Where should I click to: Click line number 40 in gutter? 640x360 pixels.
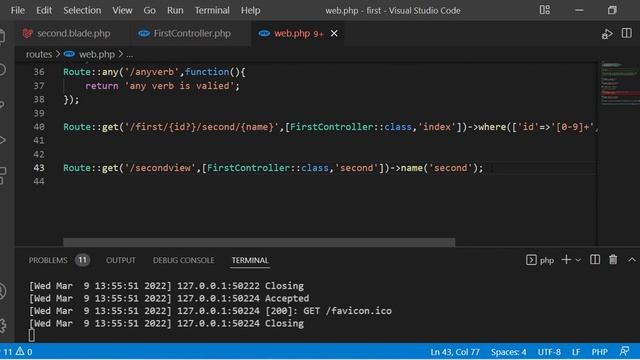(39, 127)
